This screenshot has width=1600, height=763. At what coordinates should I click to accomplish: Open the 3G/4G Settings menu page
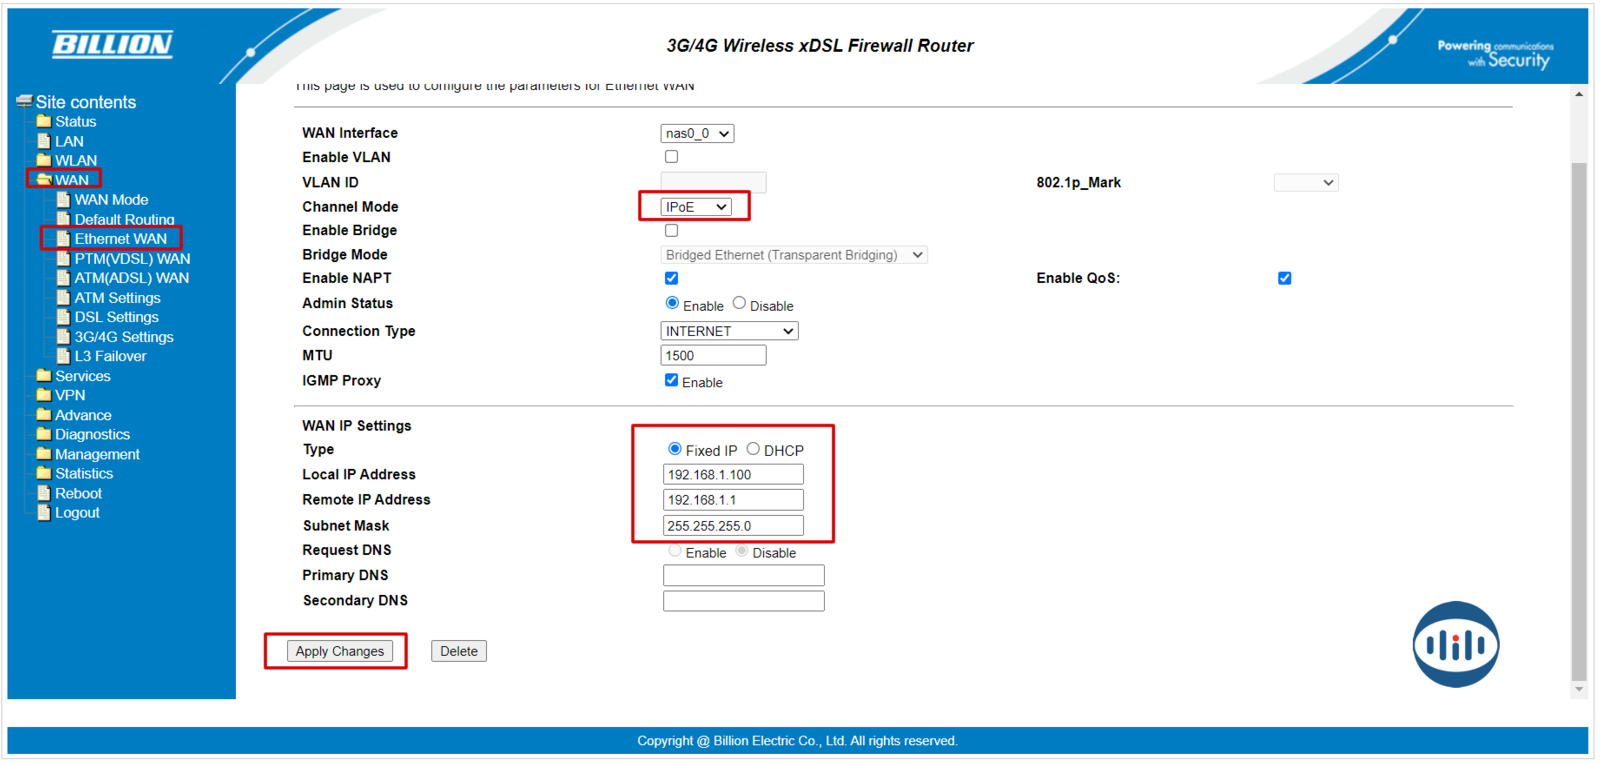tap(123, 337)
